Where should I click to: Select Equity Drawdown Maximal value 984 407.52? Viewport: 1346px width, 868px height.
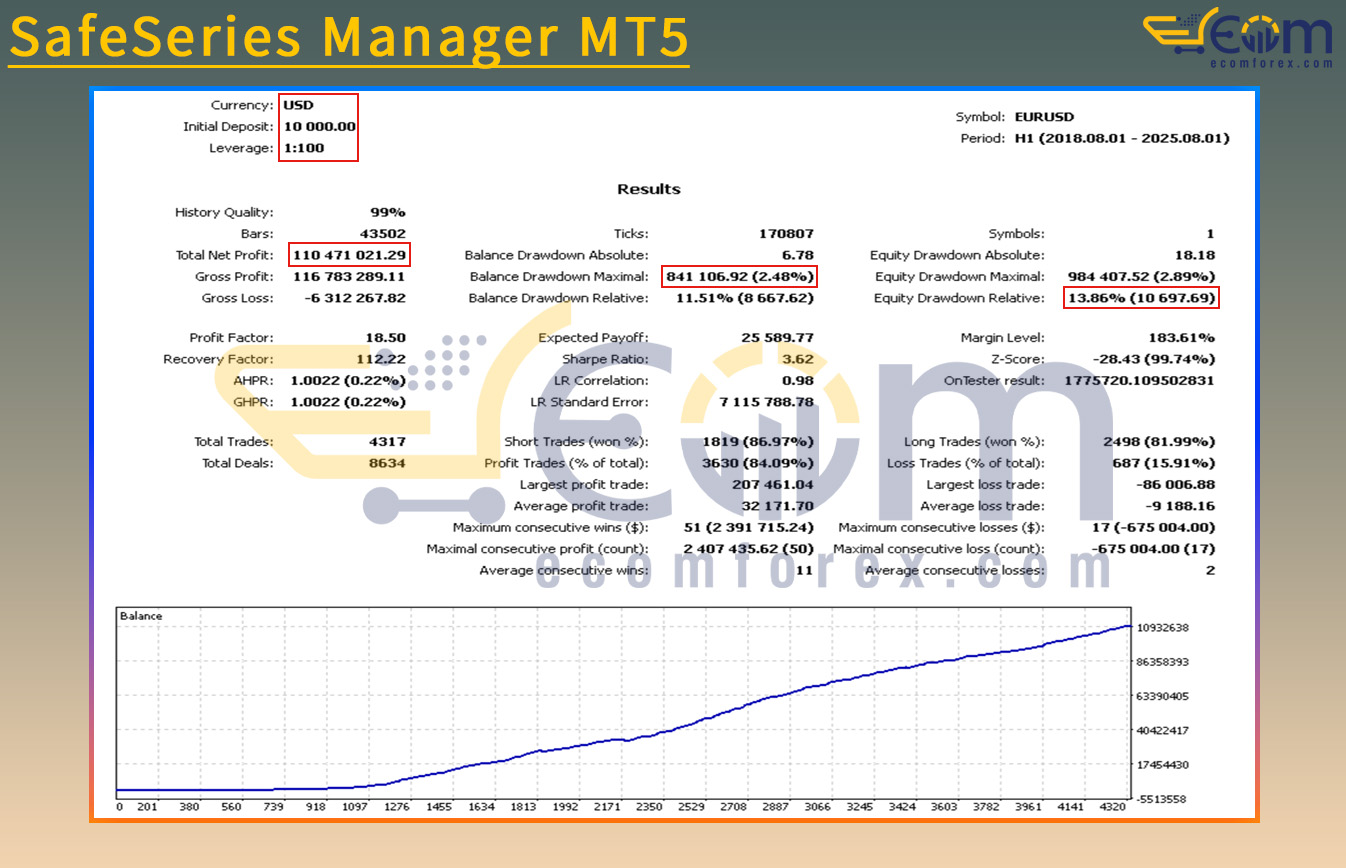1142,277
